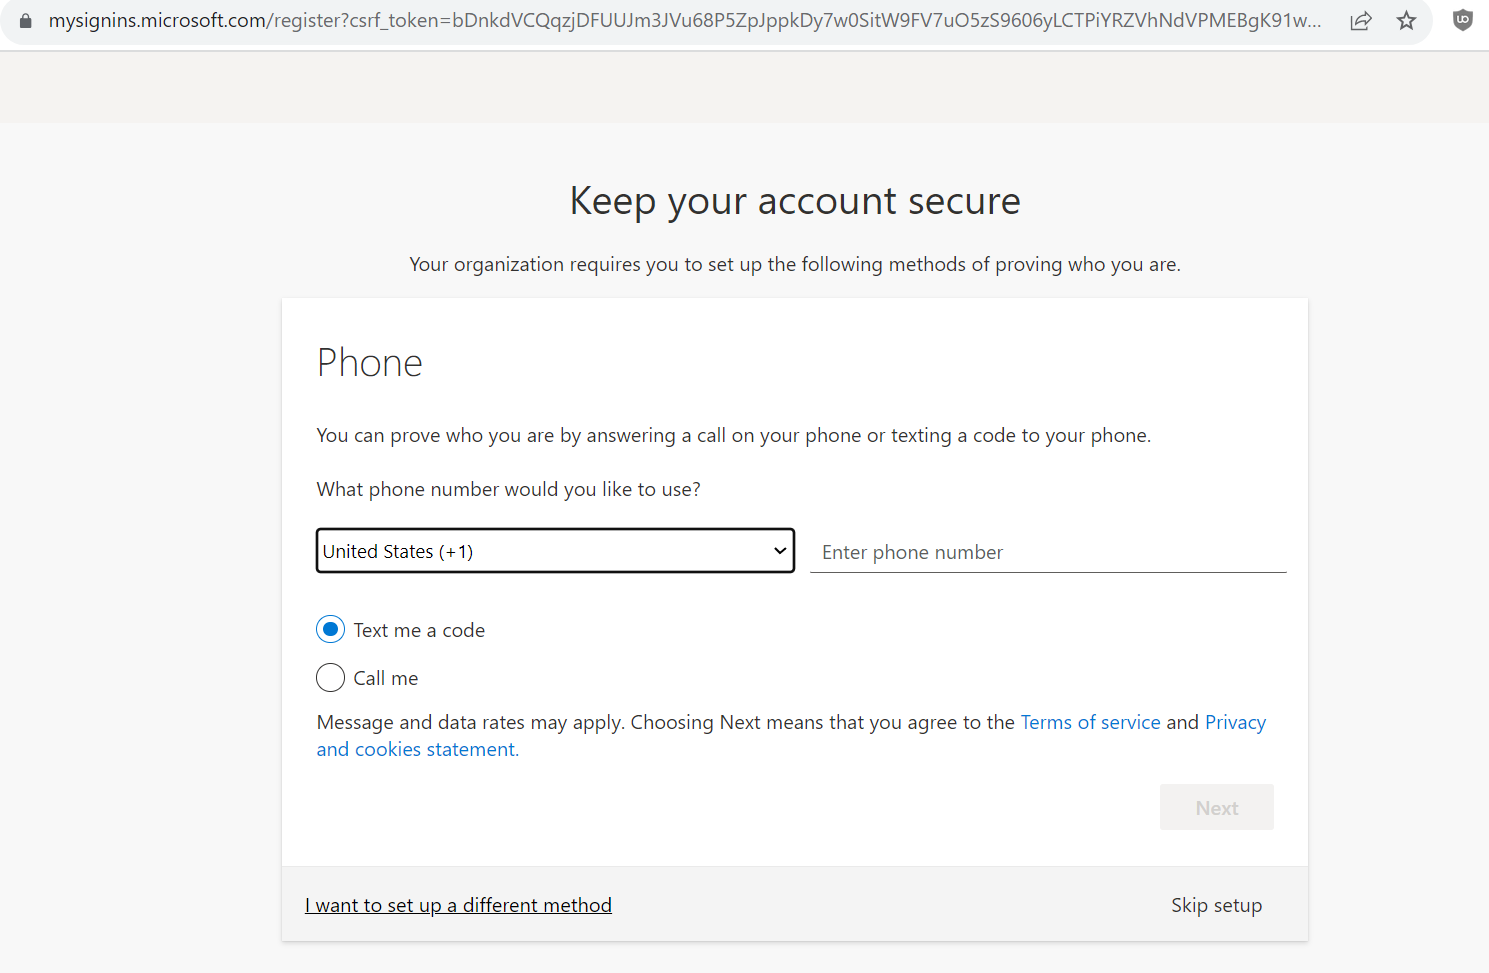
Task: Bookmark this page with the star icon
Action: (x=1407, y=21)
